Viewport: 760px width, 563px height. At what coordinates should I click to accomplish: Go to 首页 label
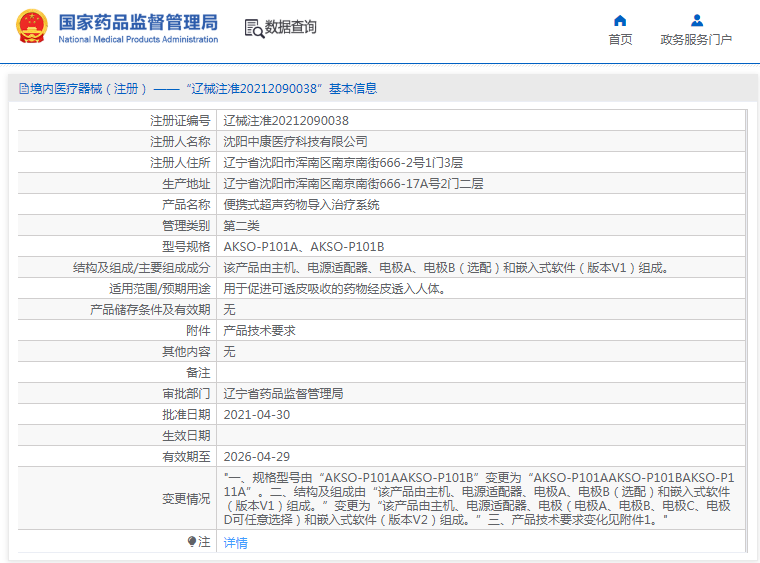pos(620,40)
